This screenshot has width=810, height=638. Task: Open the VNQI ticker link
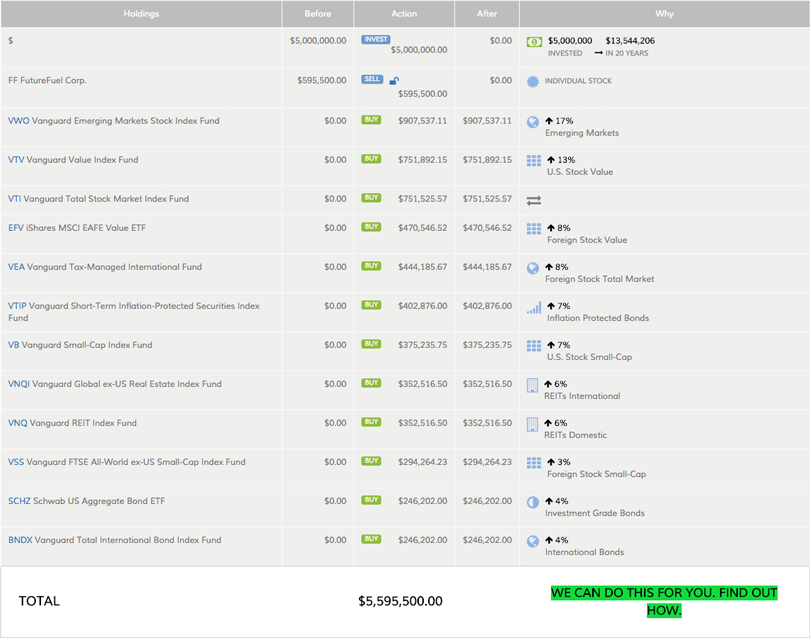click(x=19, y=384)
